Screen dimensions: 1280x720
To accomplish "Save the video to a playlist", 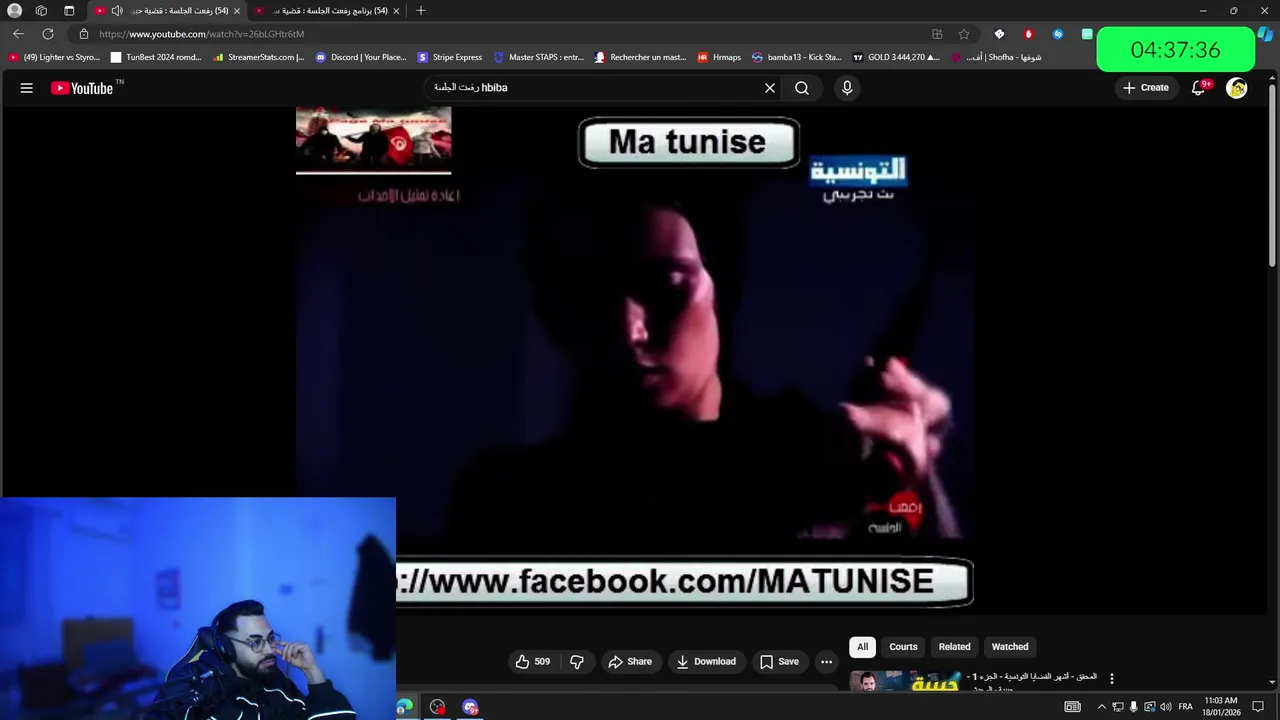I will [x=779, y=661].
